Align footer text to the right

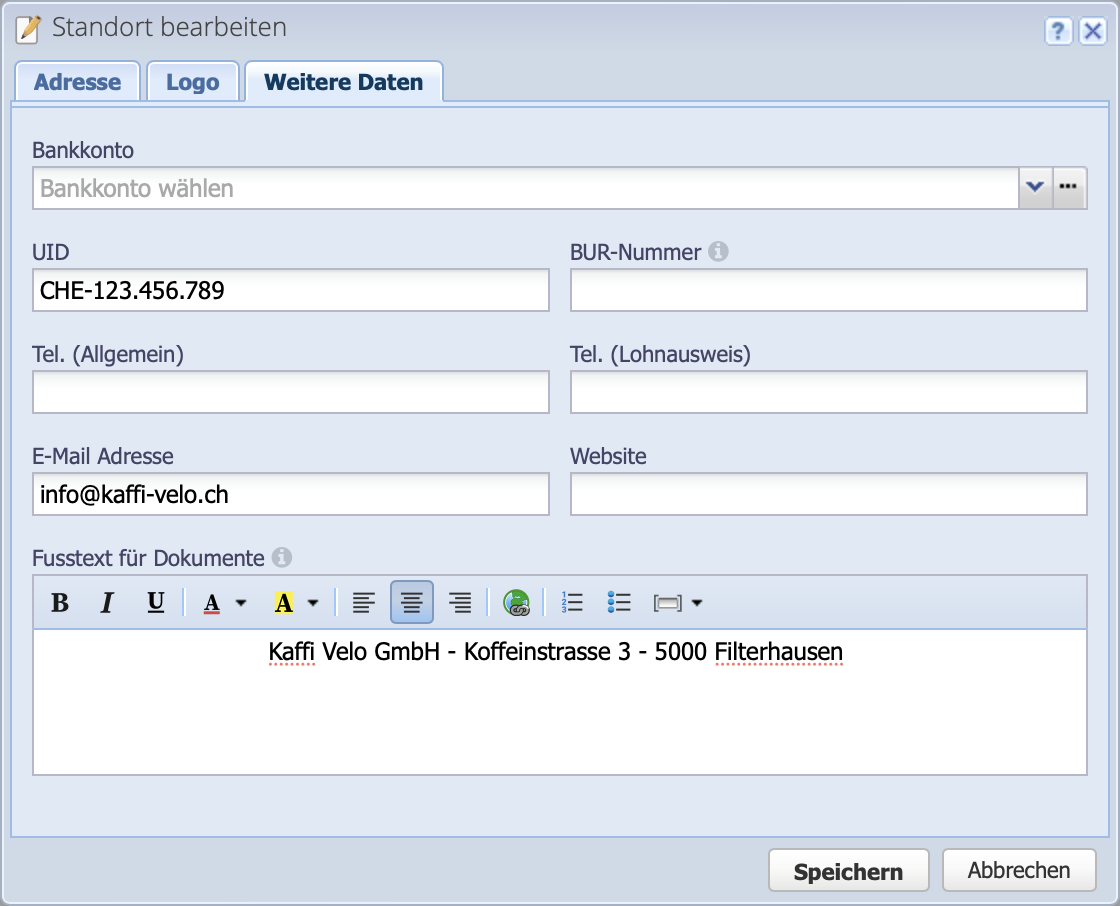(x=459, y=602)
